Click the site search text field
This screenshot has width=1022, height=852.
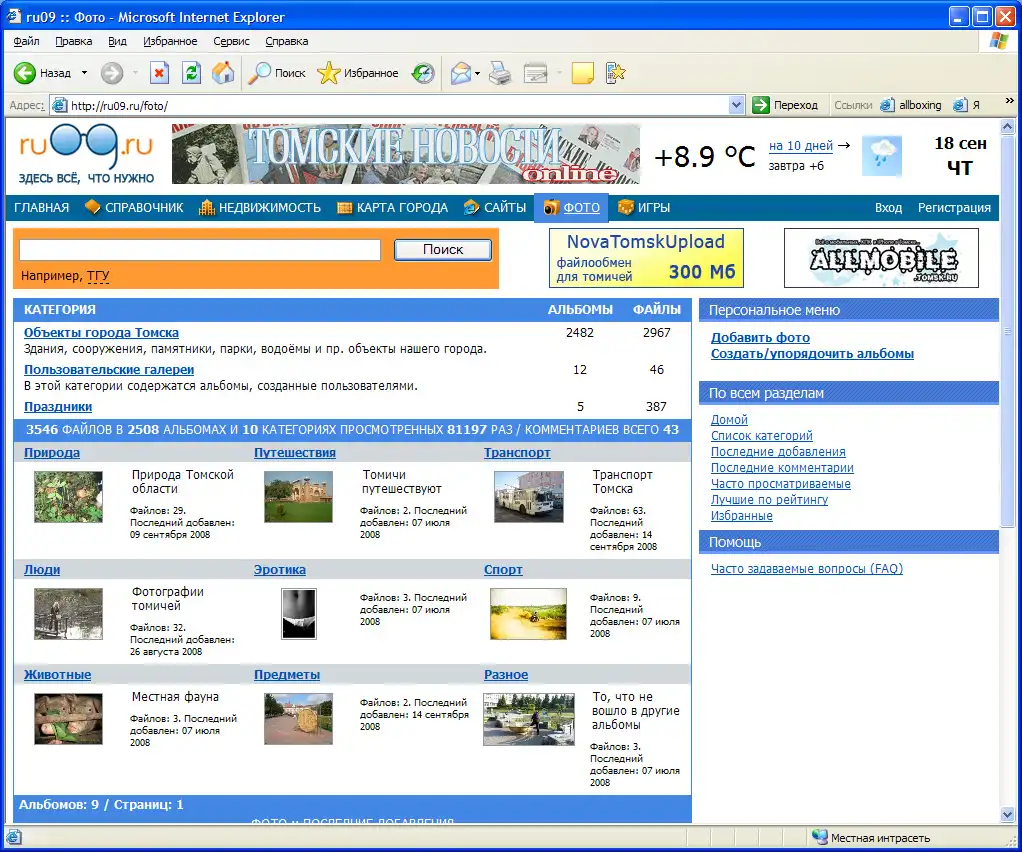pyautogui.click(x=200, y=250)
